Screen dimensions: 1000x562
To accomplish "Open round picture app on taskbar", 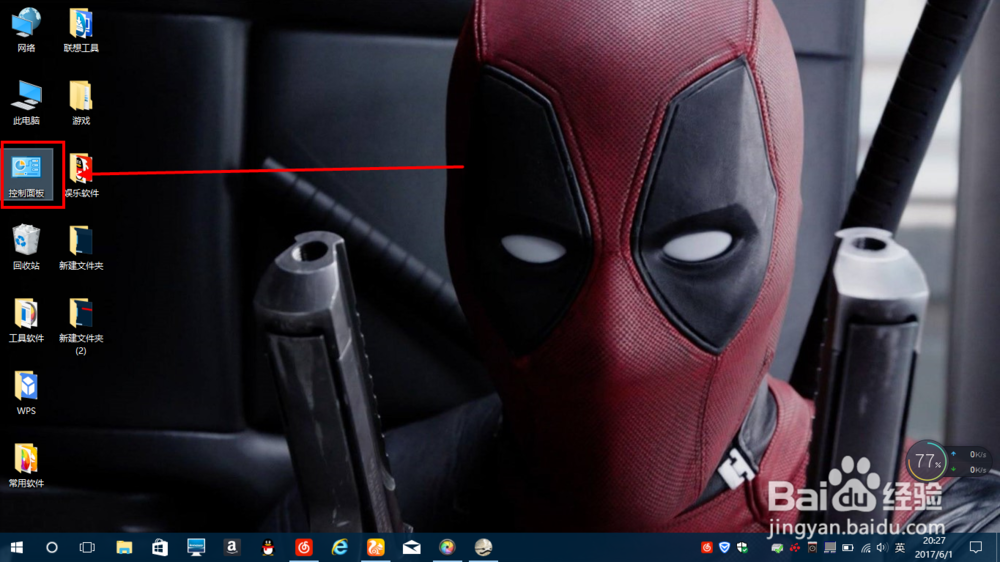I will tap(483, 547).
